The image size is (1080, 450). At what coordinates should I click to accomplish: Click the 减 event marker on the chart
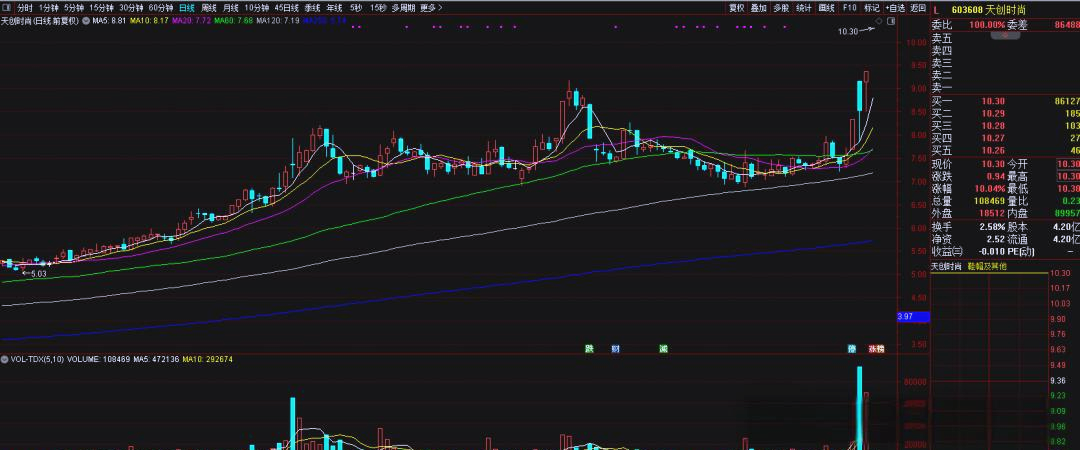pos(663,349)
